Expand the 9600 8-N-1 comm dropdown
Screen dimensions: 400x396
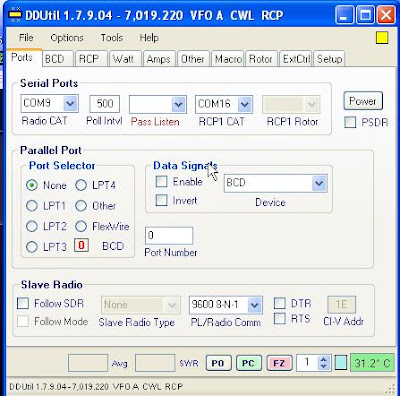point(255,305)
